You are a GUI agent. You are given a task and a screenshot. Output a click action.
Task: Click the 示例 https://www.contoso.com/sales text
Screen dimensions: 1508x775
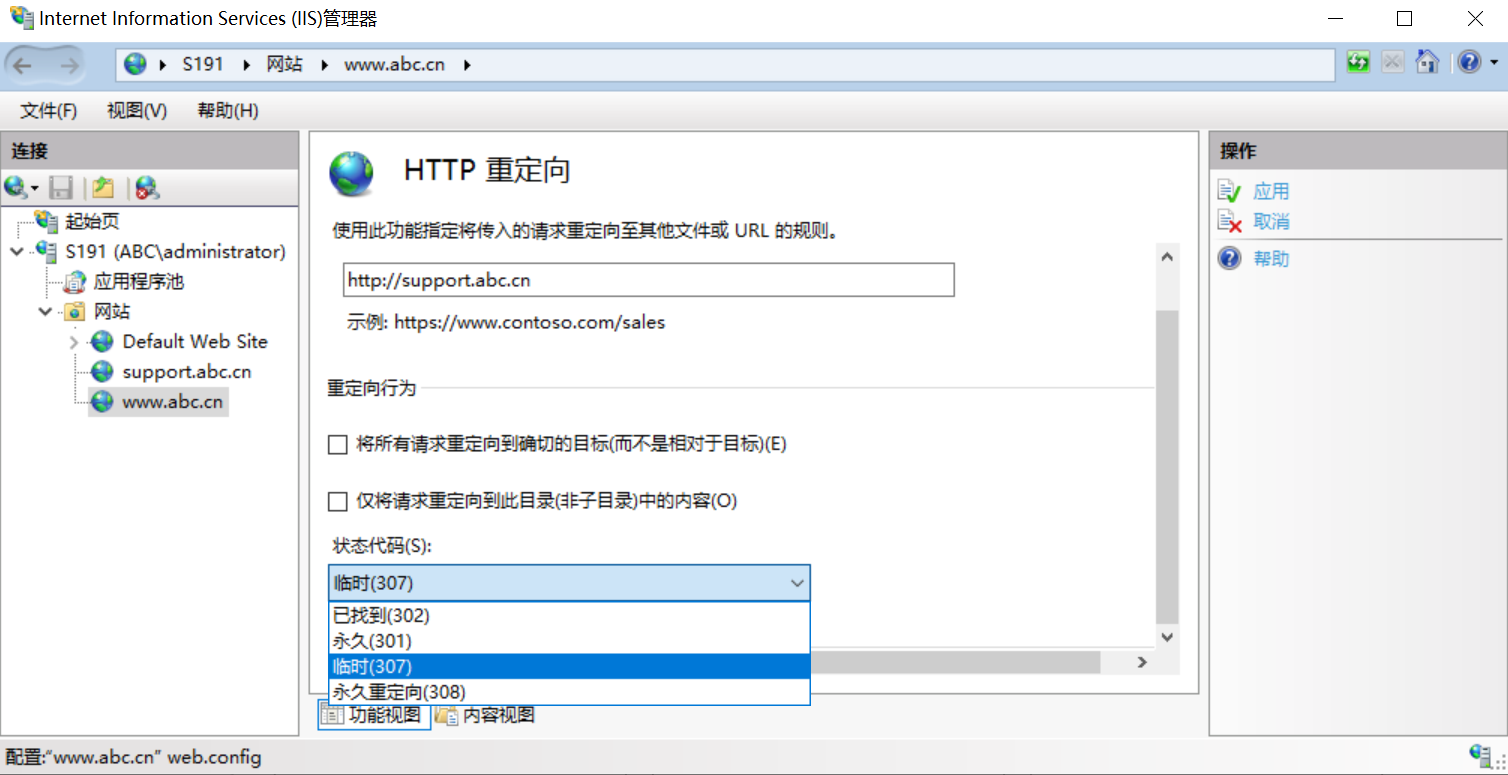coord(506,322)
